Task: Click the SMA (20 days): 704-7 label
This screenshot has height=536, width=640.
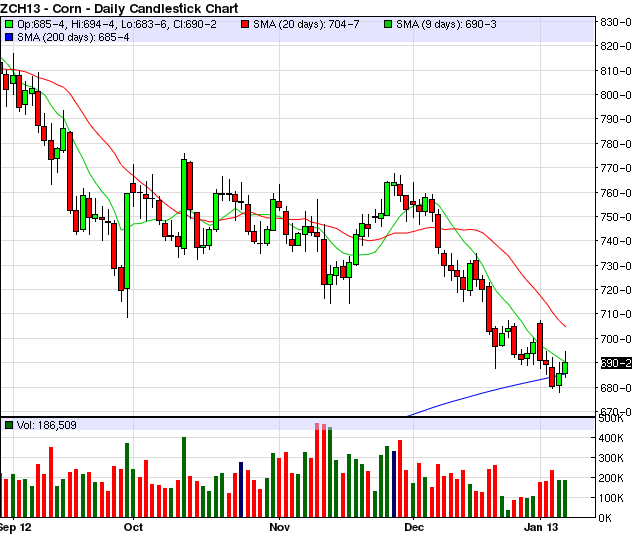Action: click(306, 24)
